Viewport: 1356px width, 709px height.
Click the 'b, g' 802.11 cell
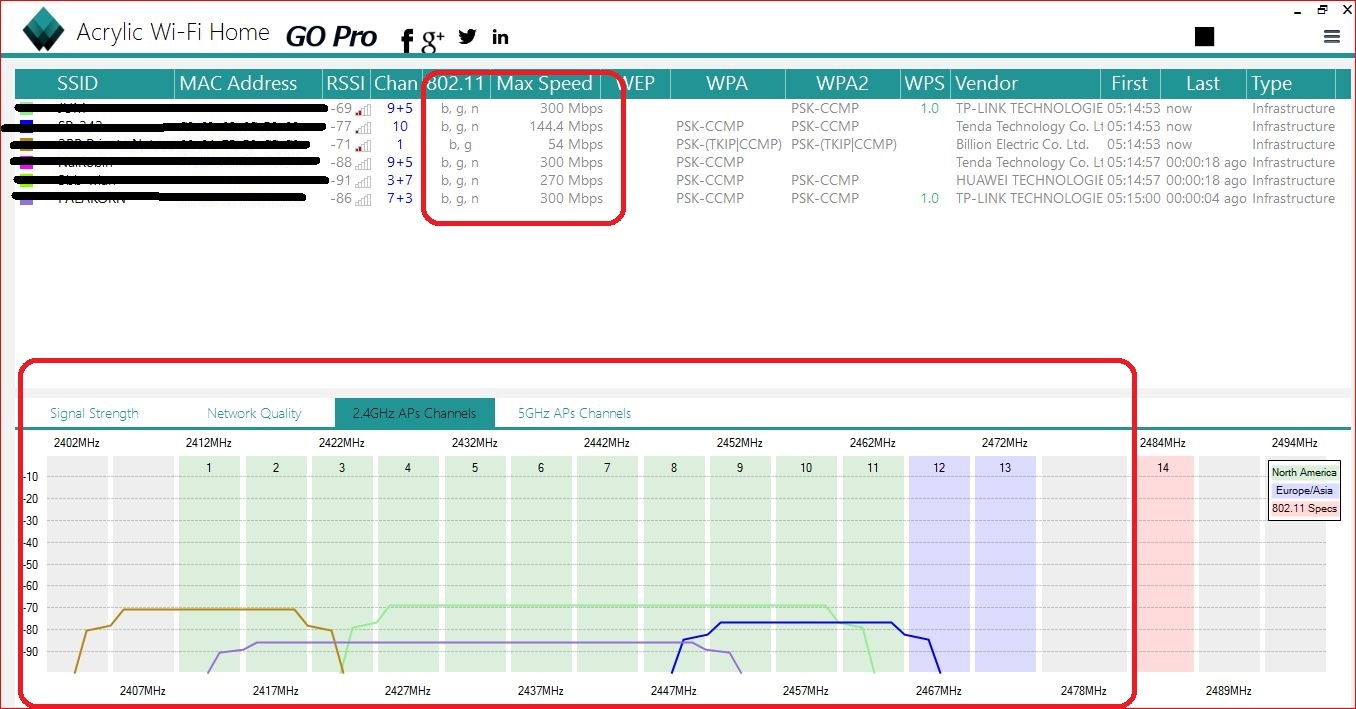460,145
